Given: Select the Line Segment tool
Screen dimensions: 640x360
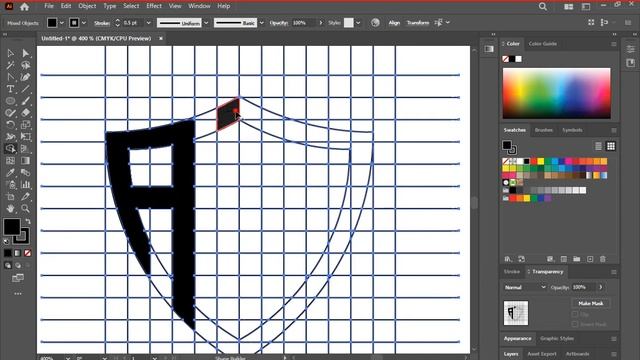Looking at the screenshot, I should (25, 89).
